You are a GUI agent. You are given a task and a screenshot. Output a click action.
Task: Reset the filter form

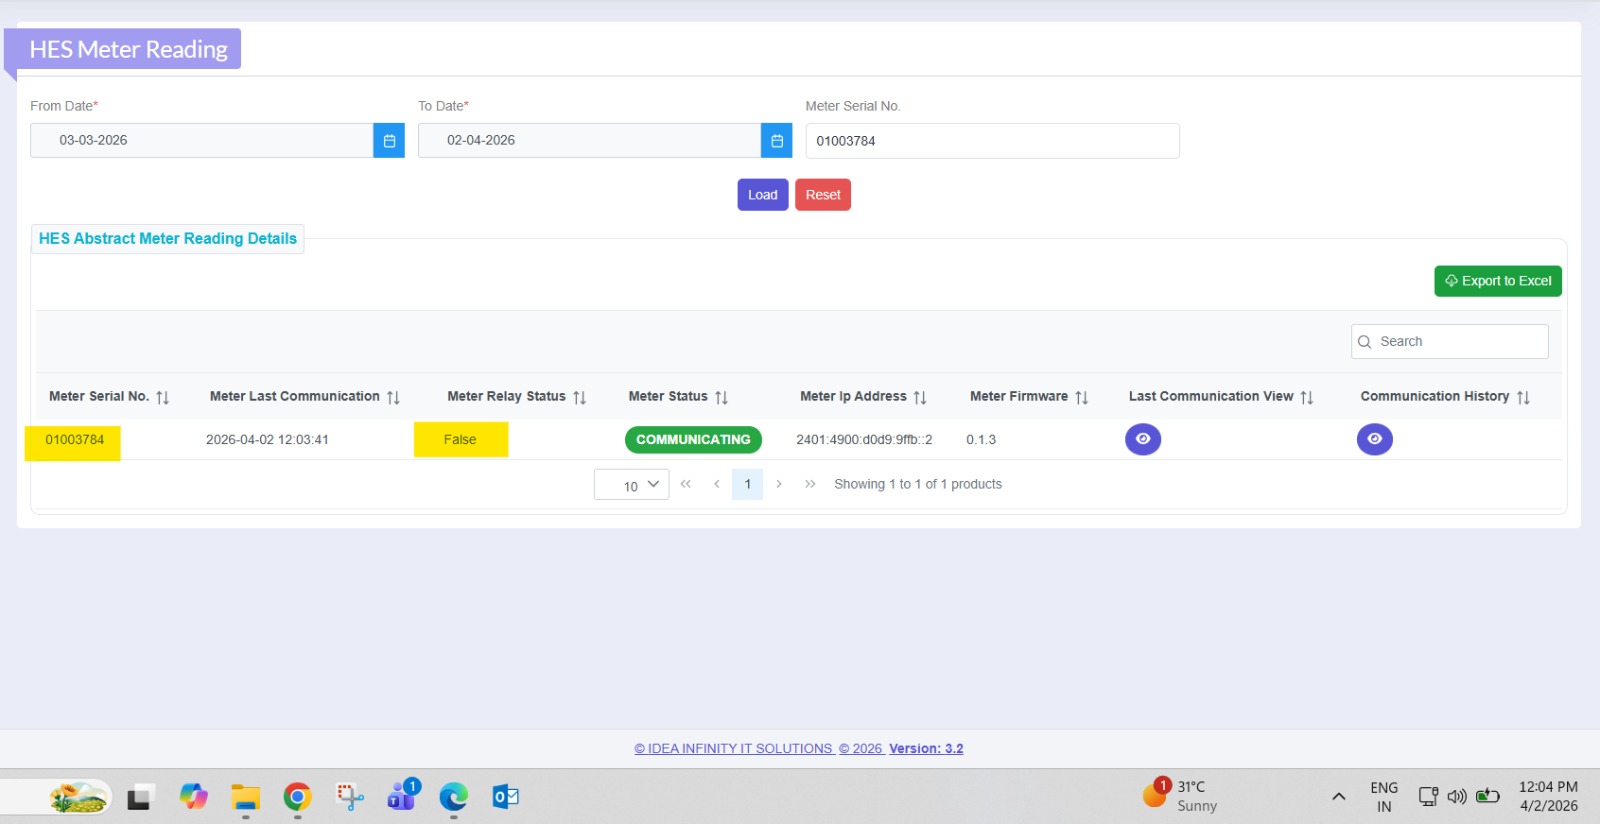tap(823, 195)
